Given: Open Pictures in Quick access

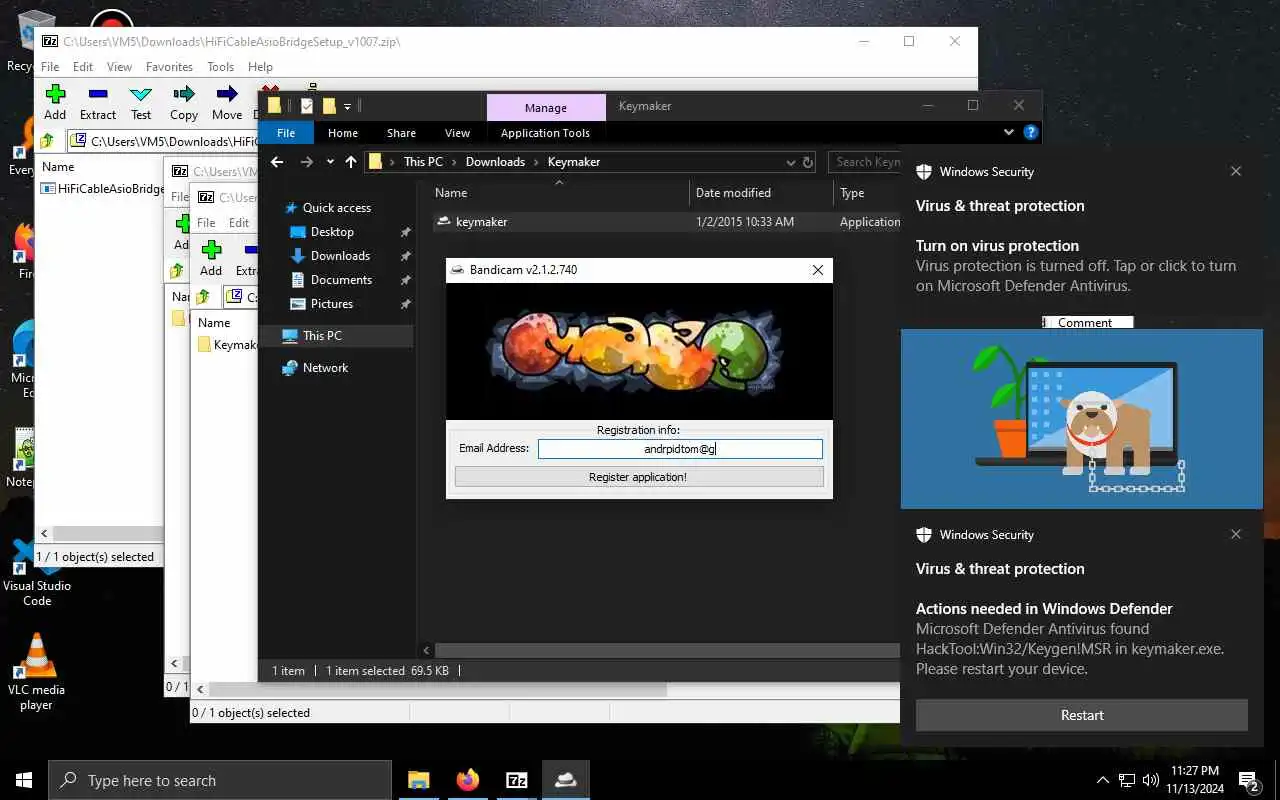Looking at the screenshot, I should [x=331, y=304].
